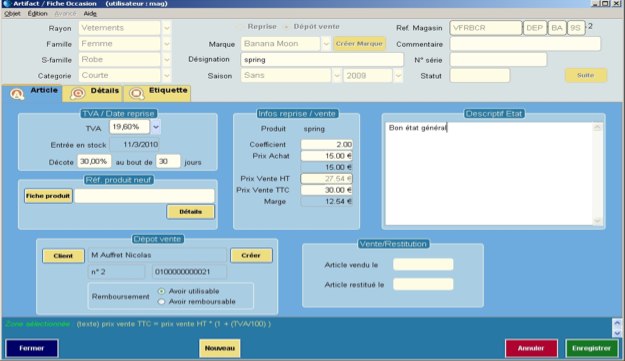This screenshot has width=625, height=361.
Task: Click the Prix Vente HT field
Action: 327,179
